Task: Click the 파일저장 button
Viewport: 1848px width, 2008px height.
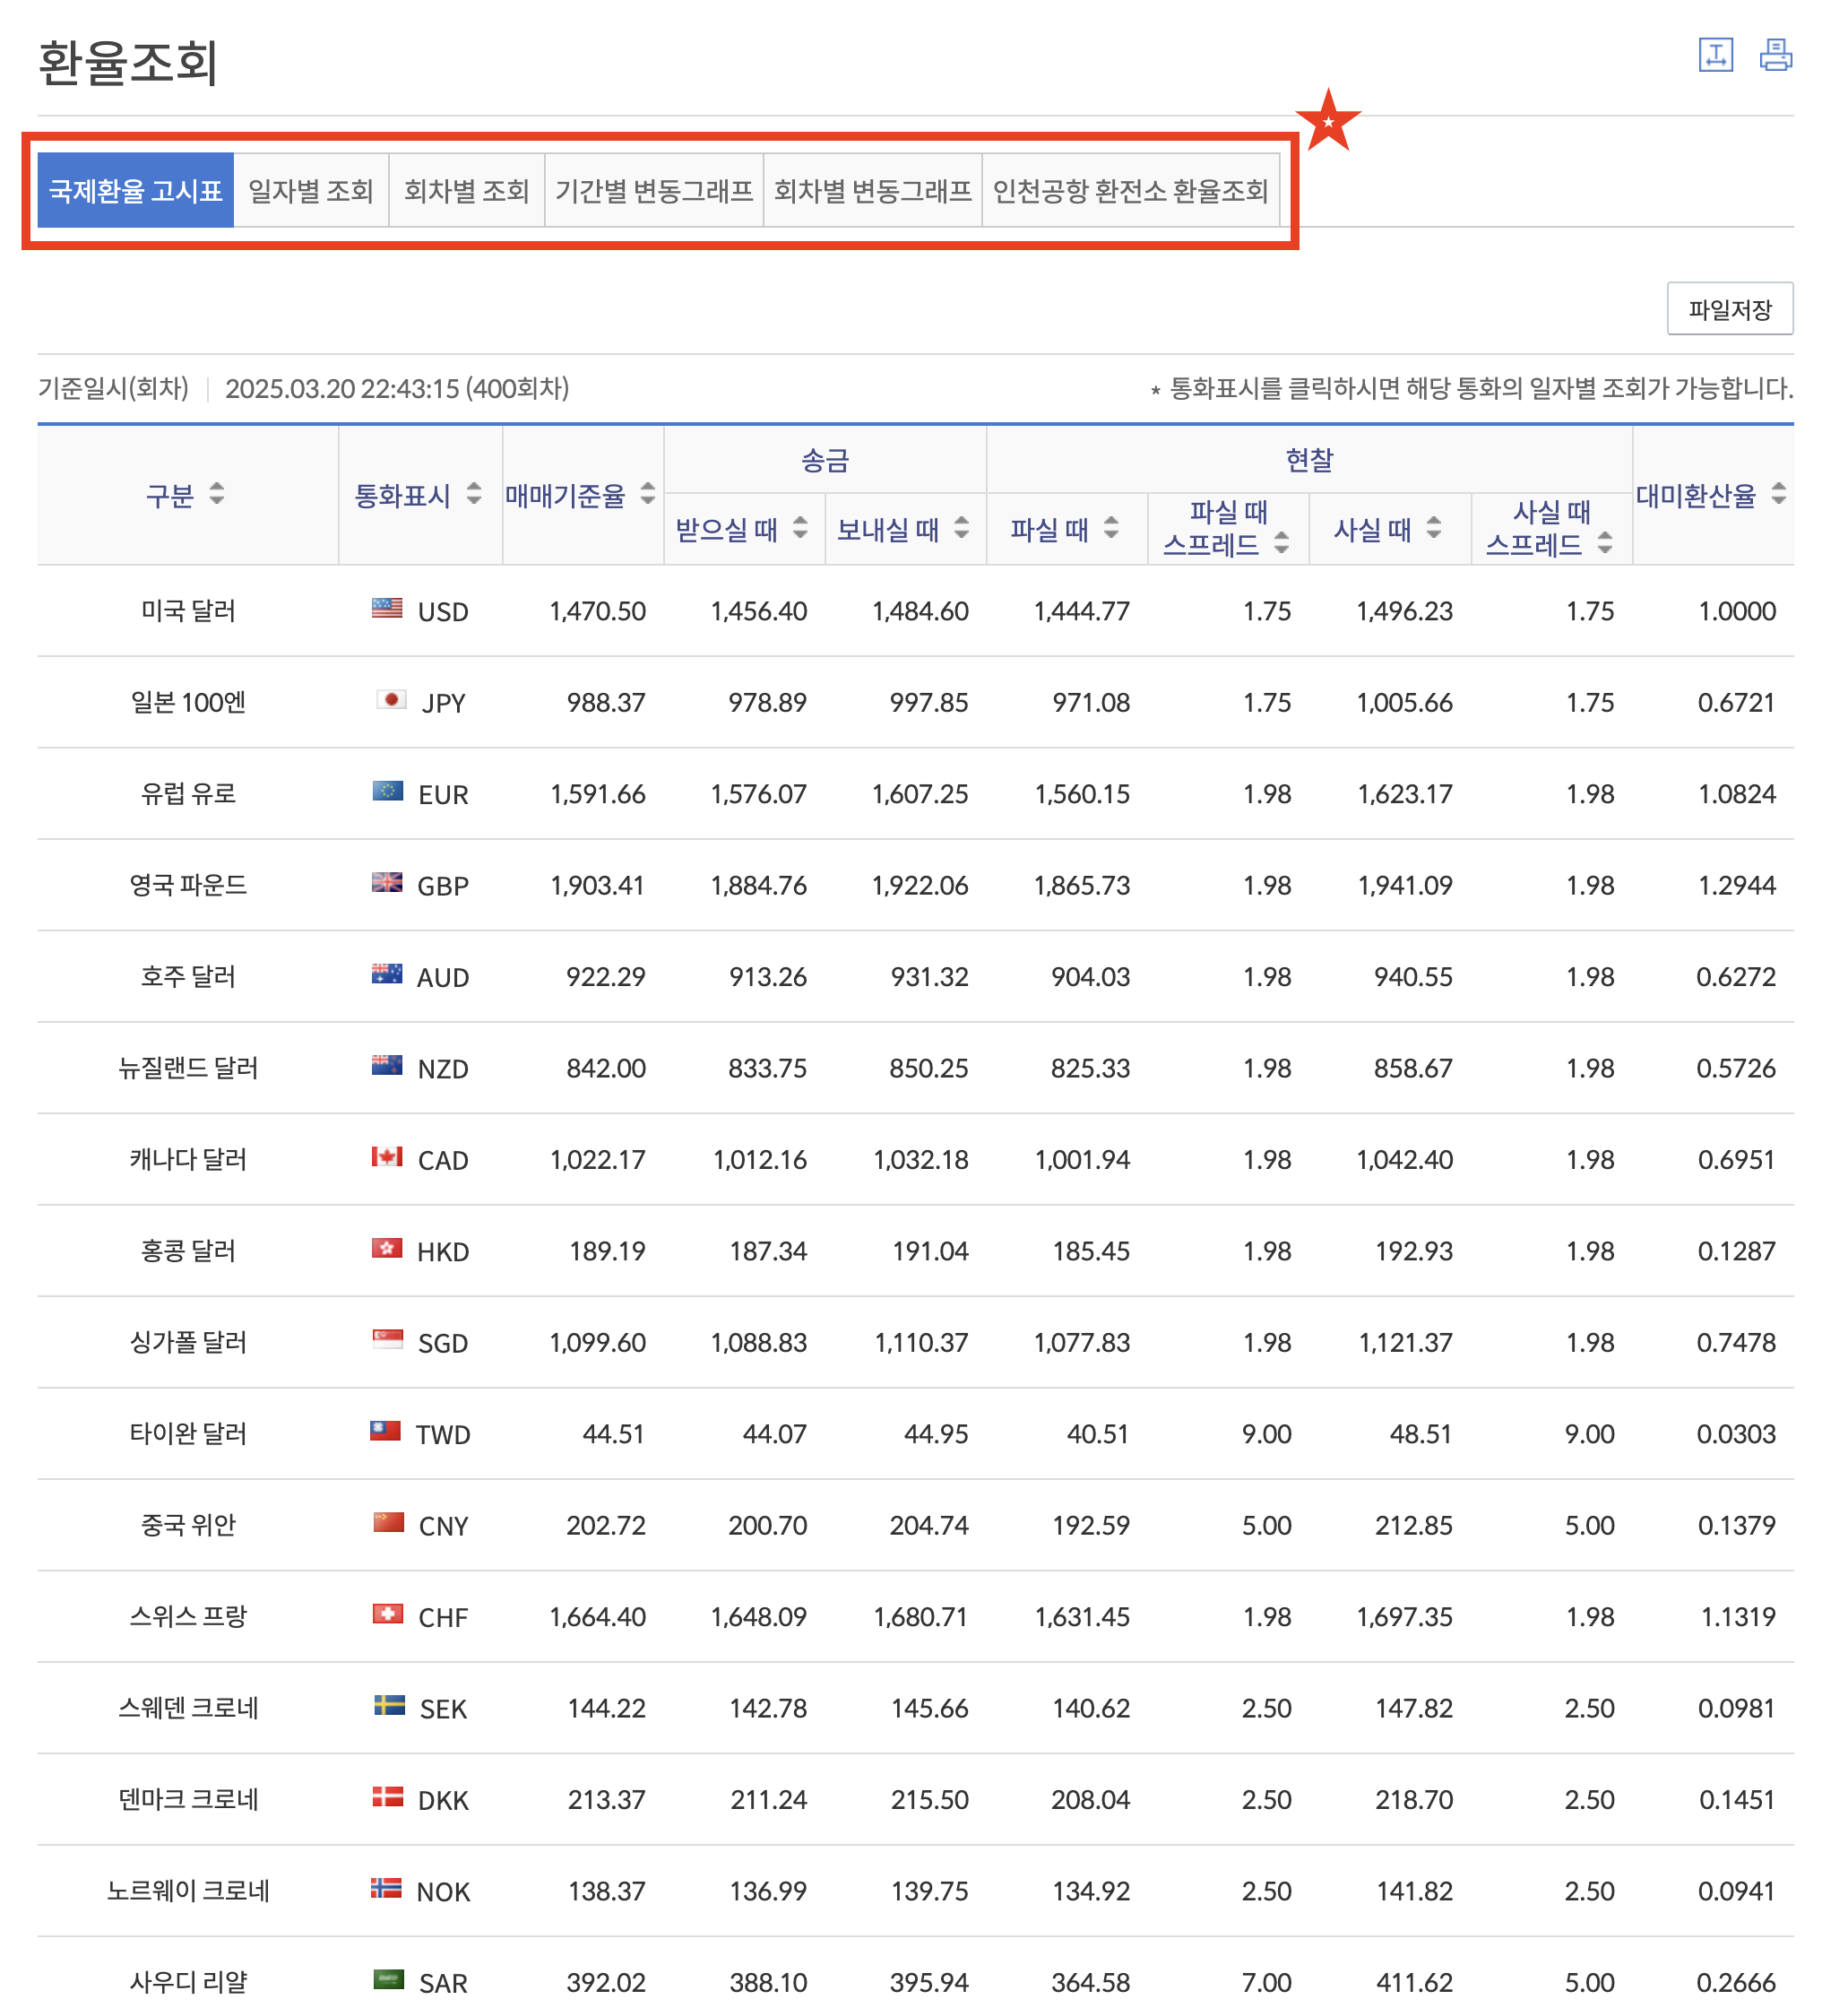Action: coord(1729,309)
